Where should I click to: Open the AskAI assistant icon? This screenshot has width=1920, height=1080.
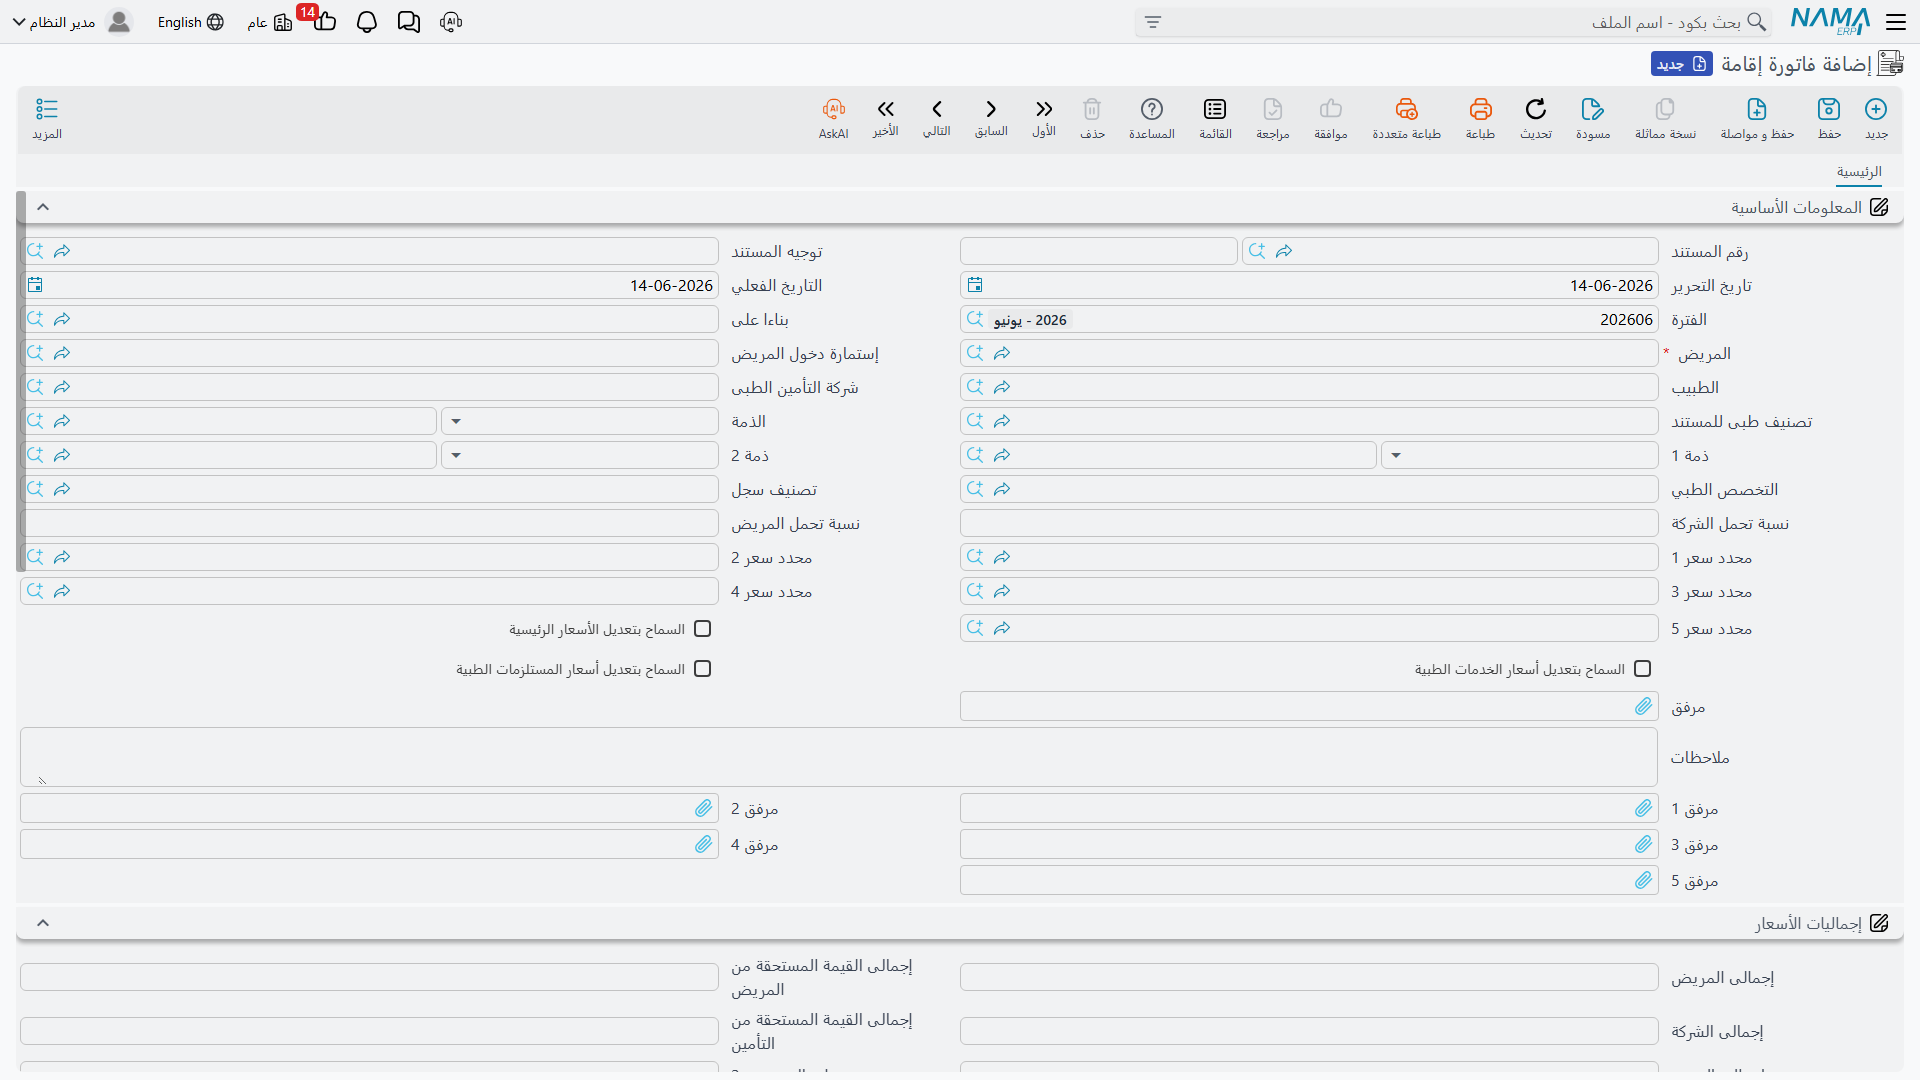coord(834,109)
